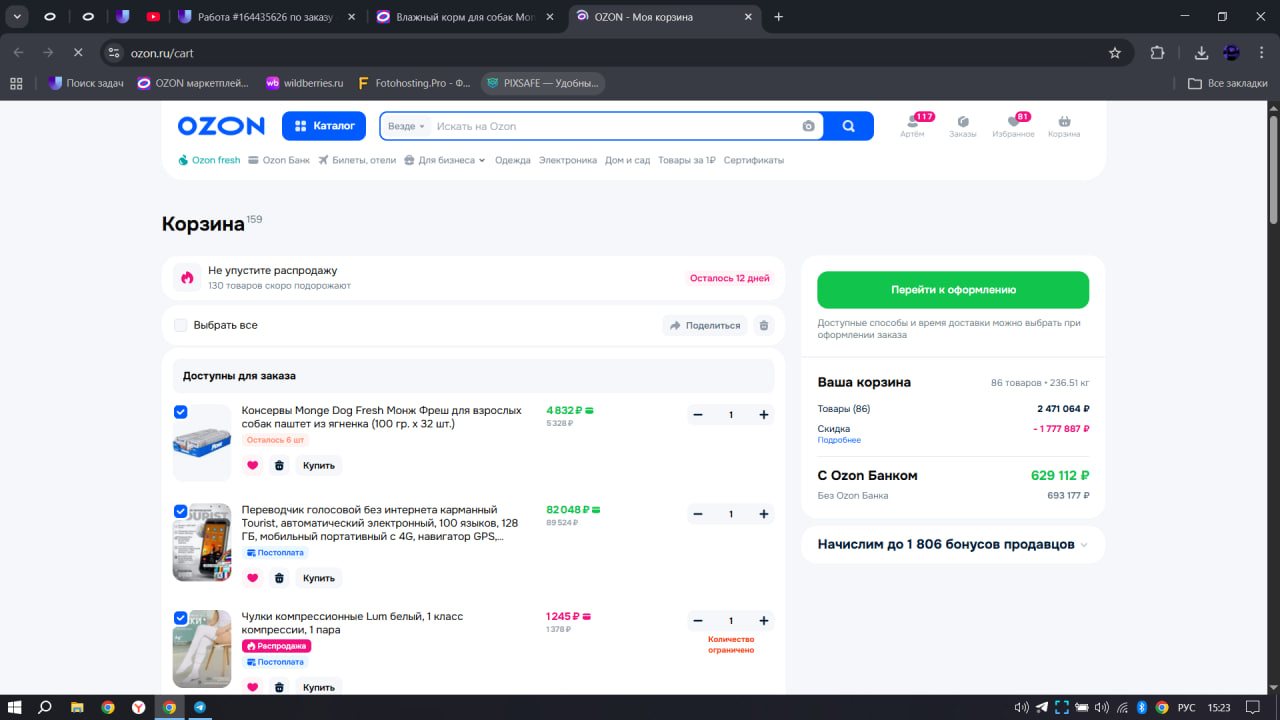Open the browser downloads icon
The image size is (1280, 720).
(1201, 53)
